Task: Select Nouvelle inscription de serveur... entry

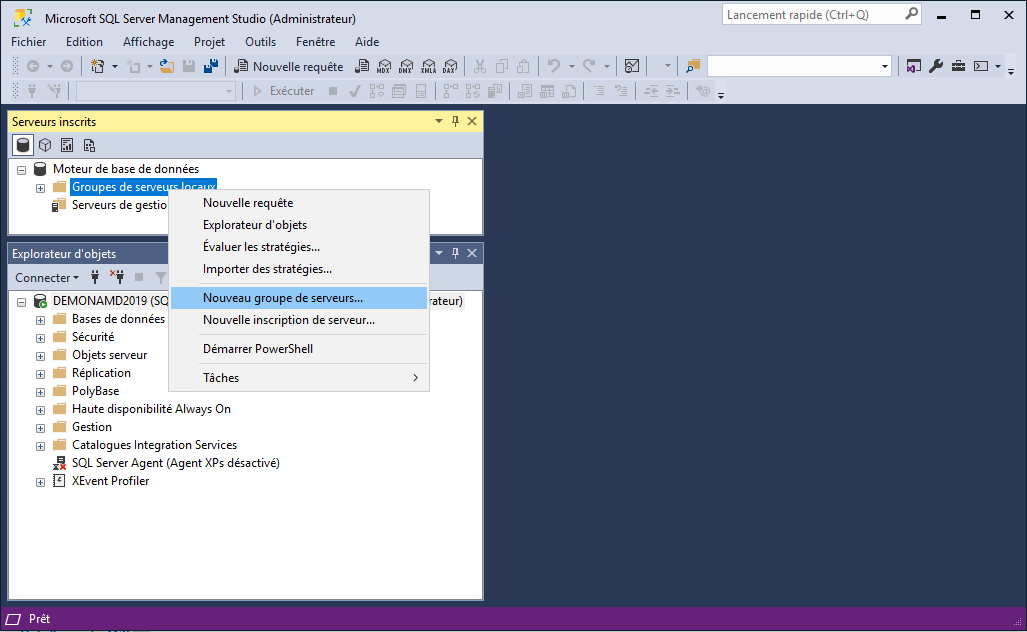Action: click(x=299, y=320)
